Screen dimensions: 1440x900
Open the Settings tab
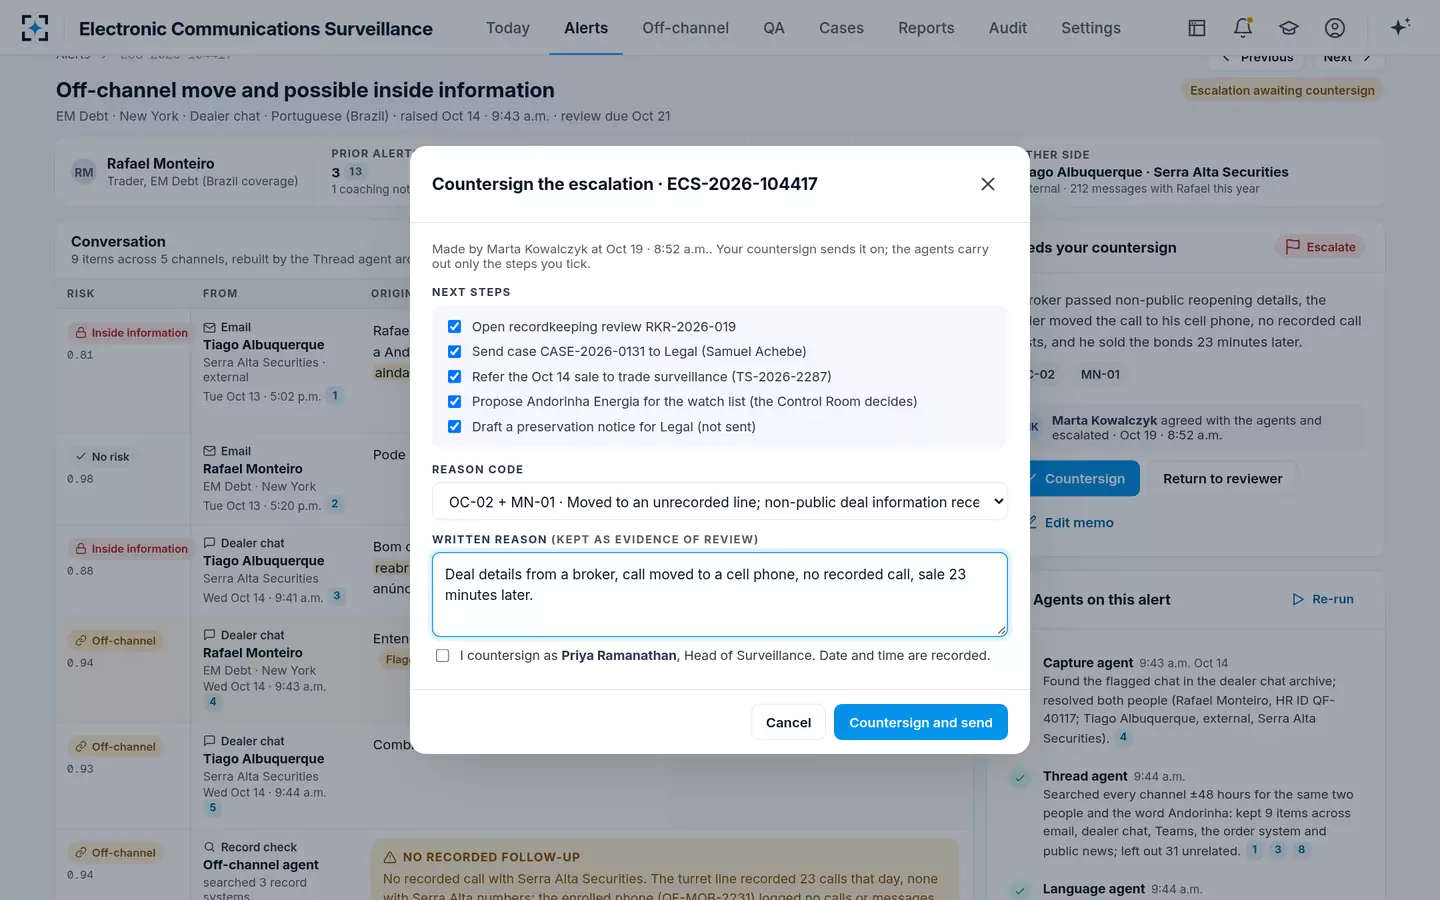1091,28
